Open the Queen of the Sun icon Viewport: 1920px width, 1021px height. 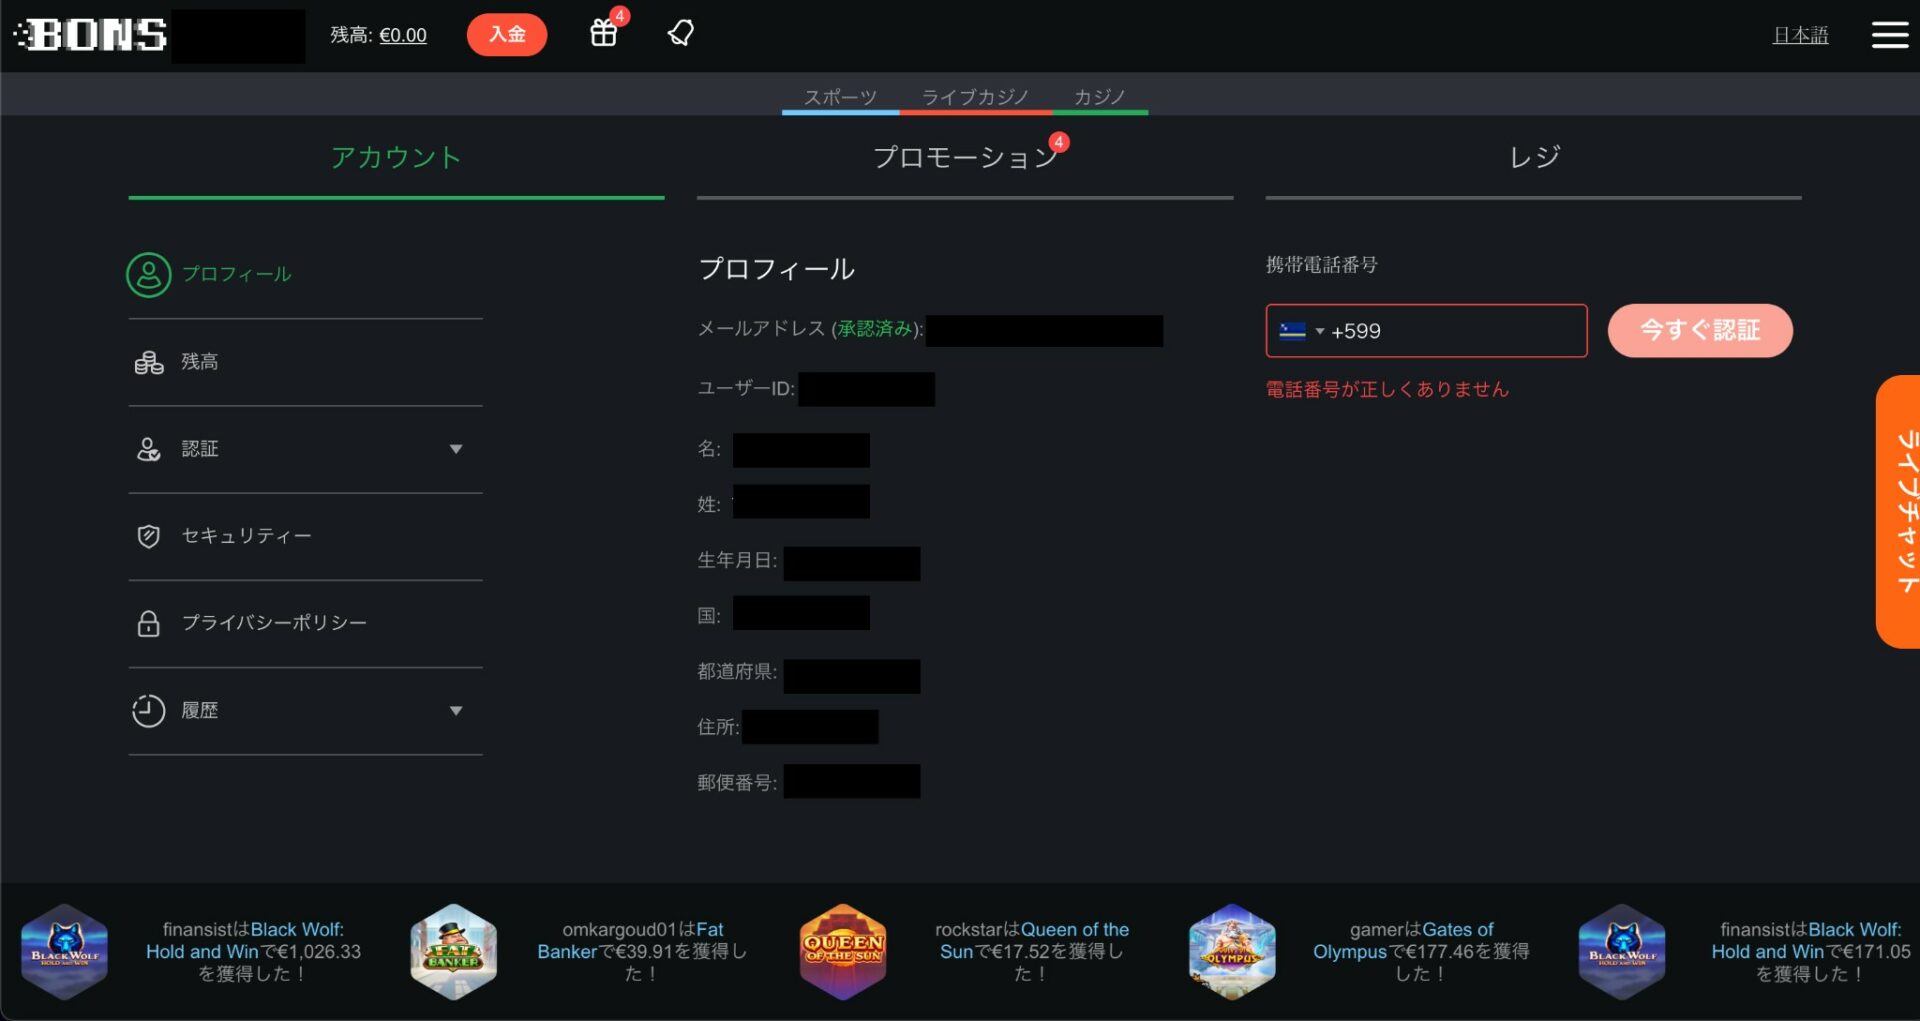point(843,951)
